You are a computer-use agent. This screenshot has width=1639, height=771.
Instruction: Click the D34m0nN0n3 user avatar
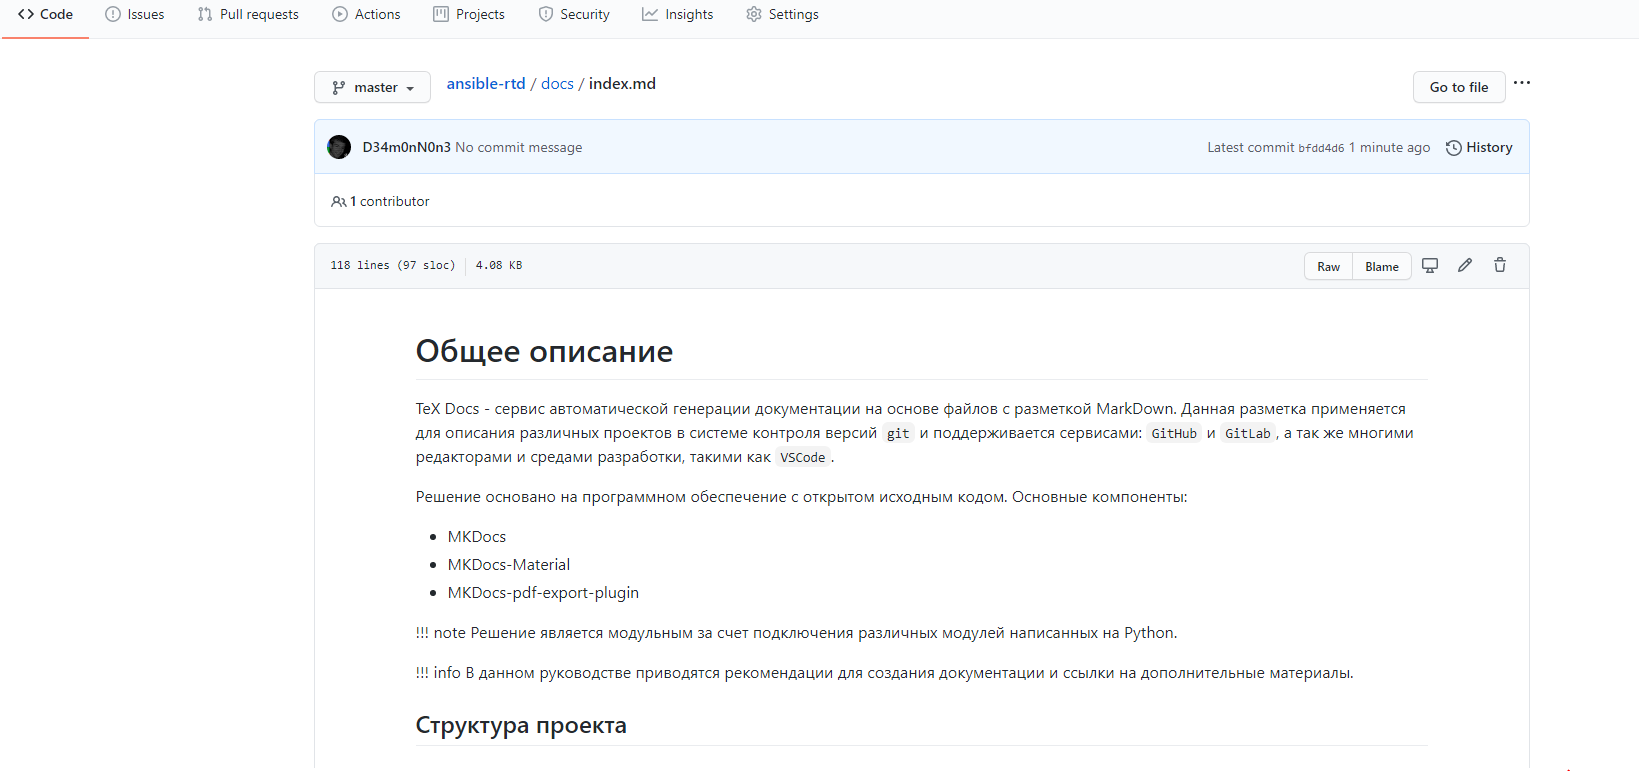click(x=339, y=147)
